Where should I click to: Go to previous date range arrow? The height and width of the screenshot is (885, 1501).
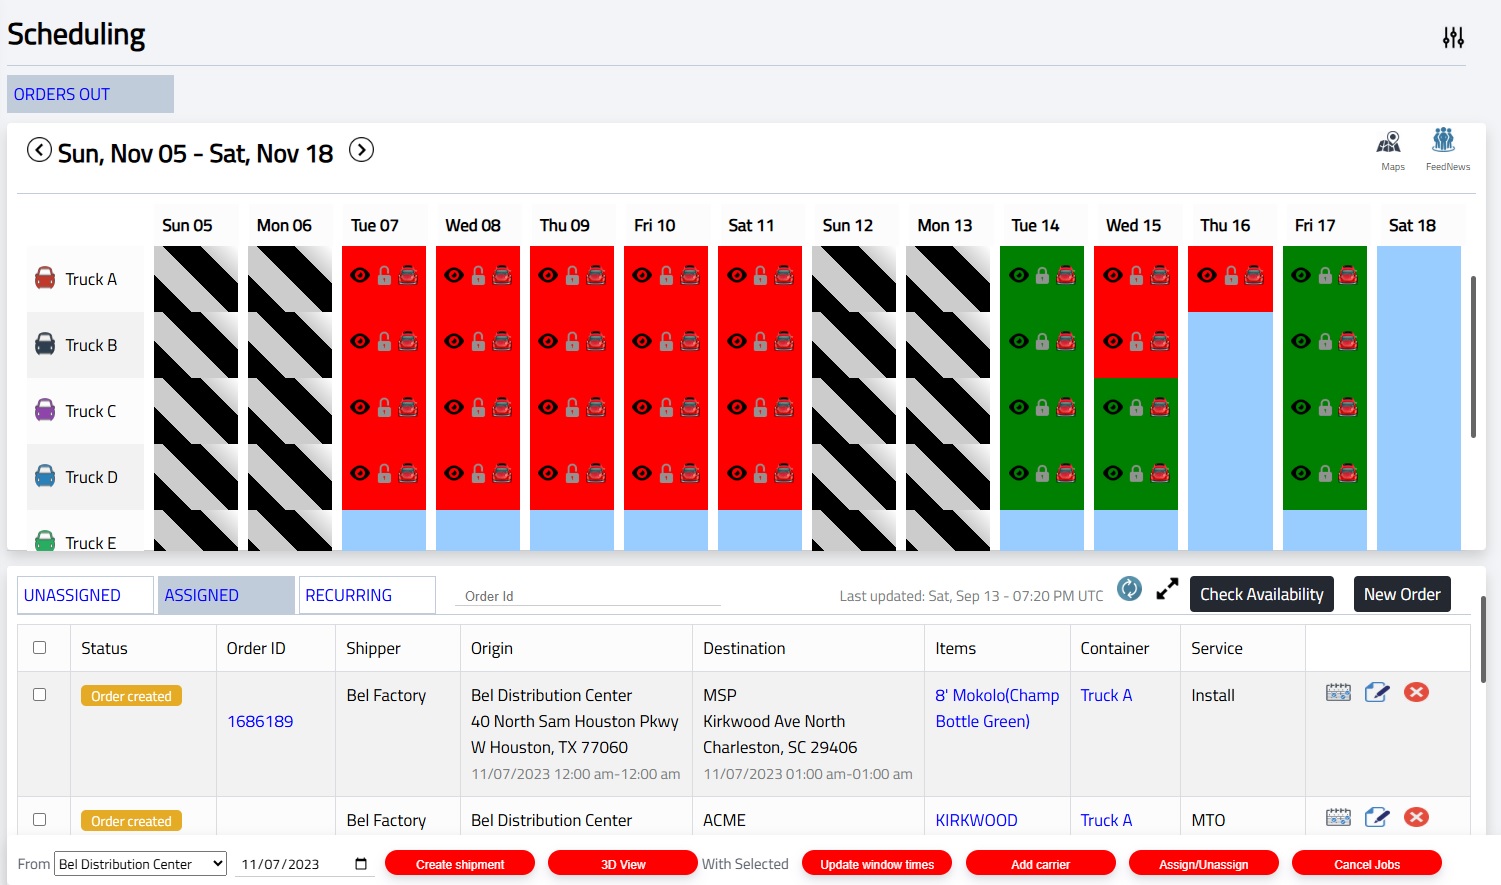39,150
